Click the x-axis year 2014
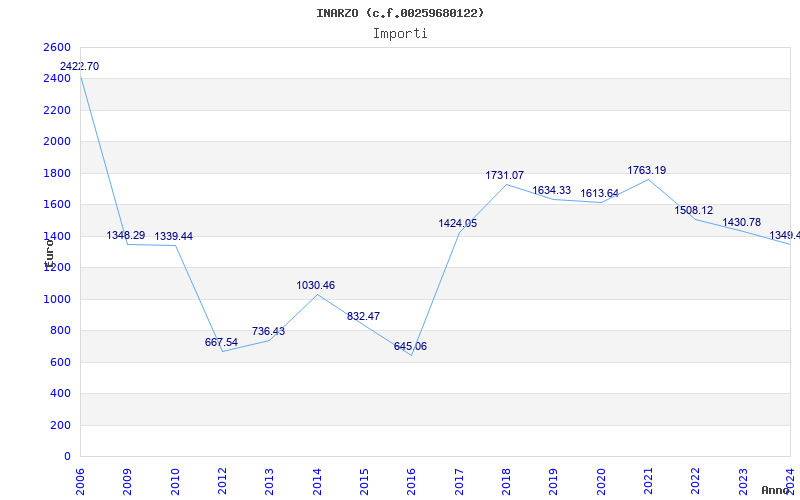This screenshot has height=500, width=800. pos(317,481)
